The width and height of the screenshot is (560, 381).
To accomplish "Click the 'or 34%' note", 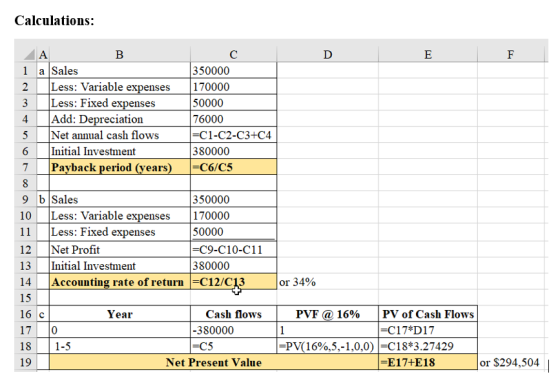I will pyautogui.click(x=297, y=282).
